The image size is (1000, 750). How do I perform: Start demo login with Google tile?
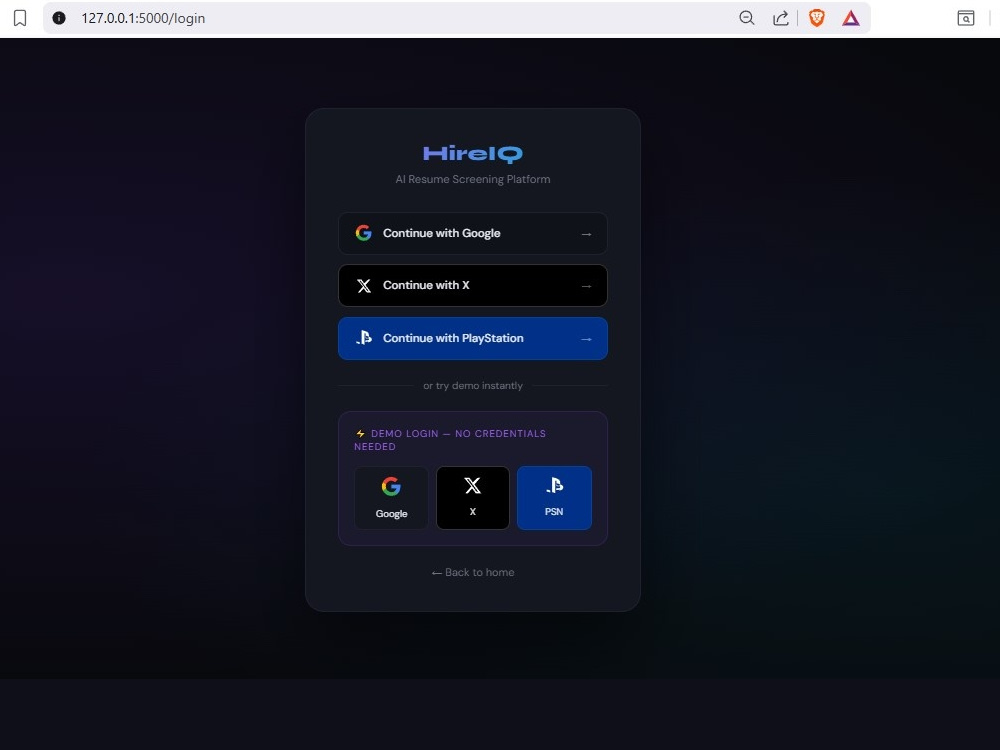pyautogui.click(x=391, y=497)
